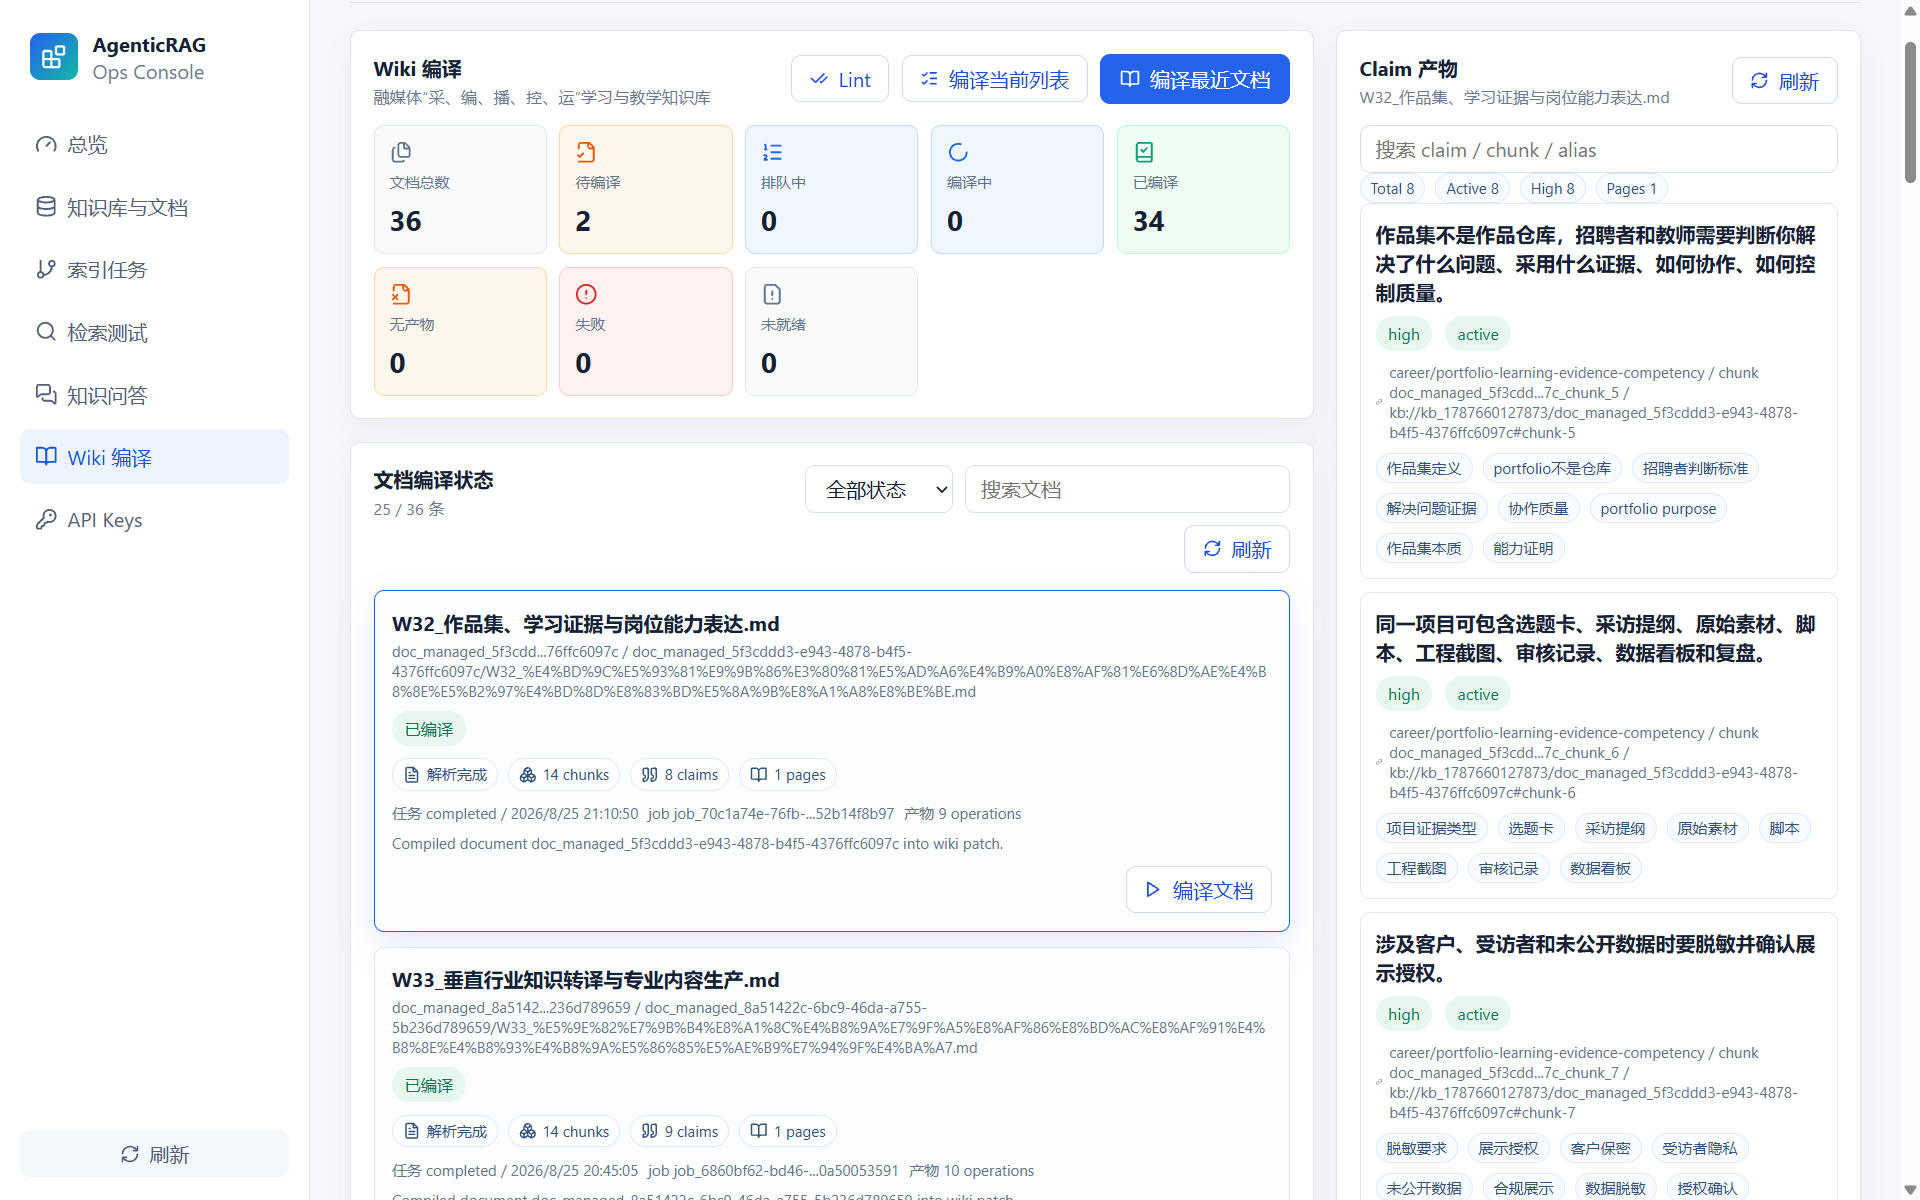1920x1200 pixels.
Task: Refresh the 文档编译状态 list
Action: tap(1237, 549)
